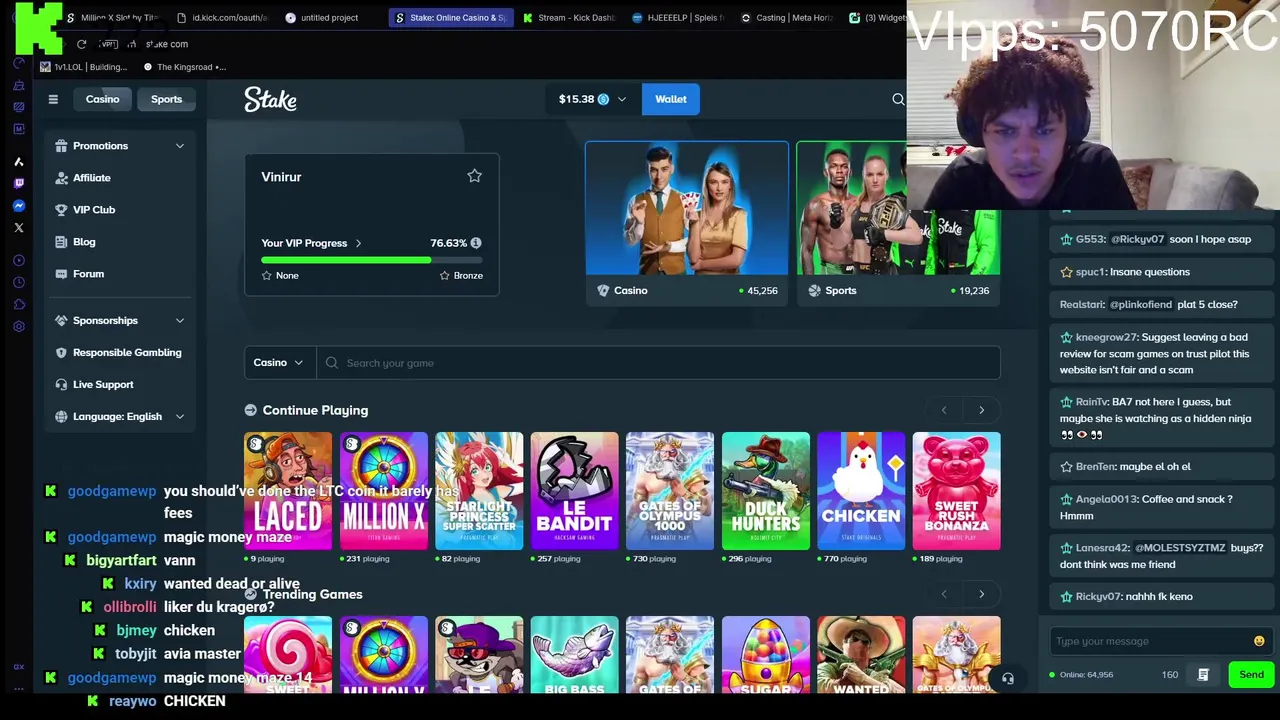Open Big Bass game in Trending Games
This screenshot has height=720, width=1280.
coord(574,655)
